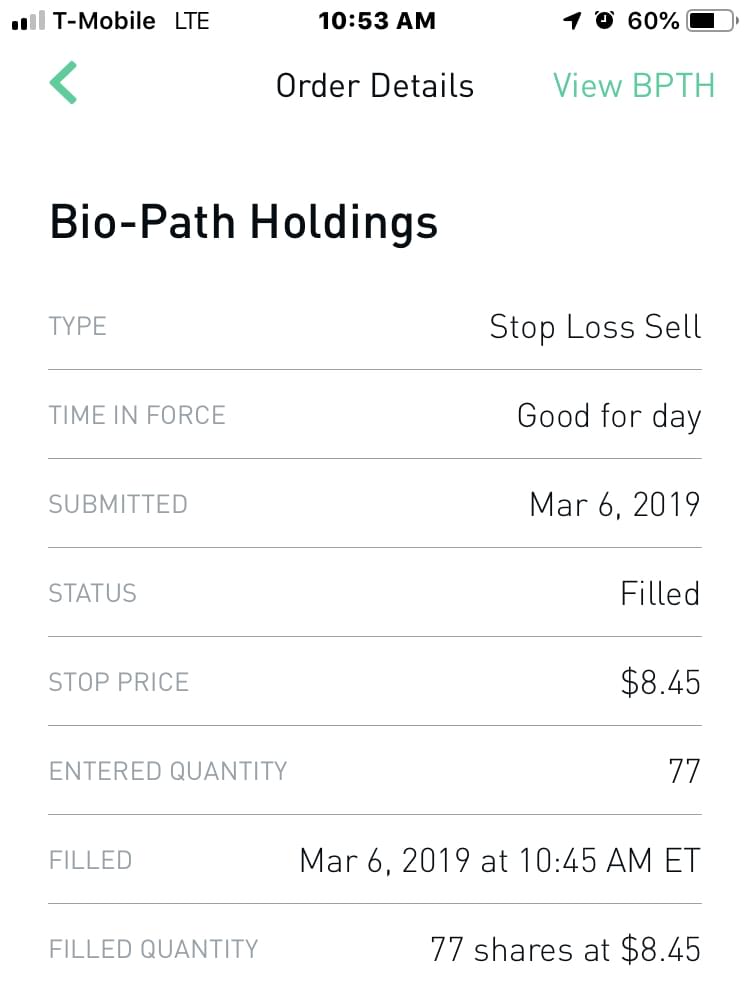Tap the Bio-Path Holdings heading
750x986 pixels.
tap(243, 221)
